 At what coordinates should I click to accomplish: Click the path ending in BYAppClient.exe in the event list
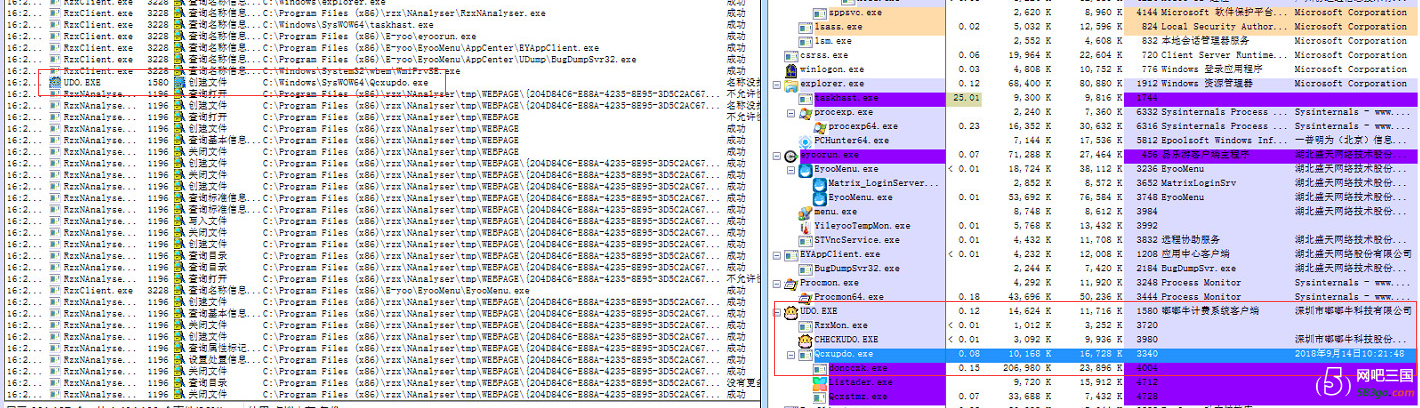(431, 47)
